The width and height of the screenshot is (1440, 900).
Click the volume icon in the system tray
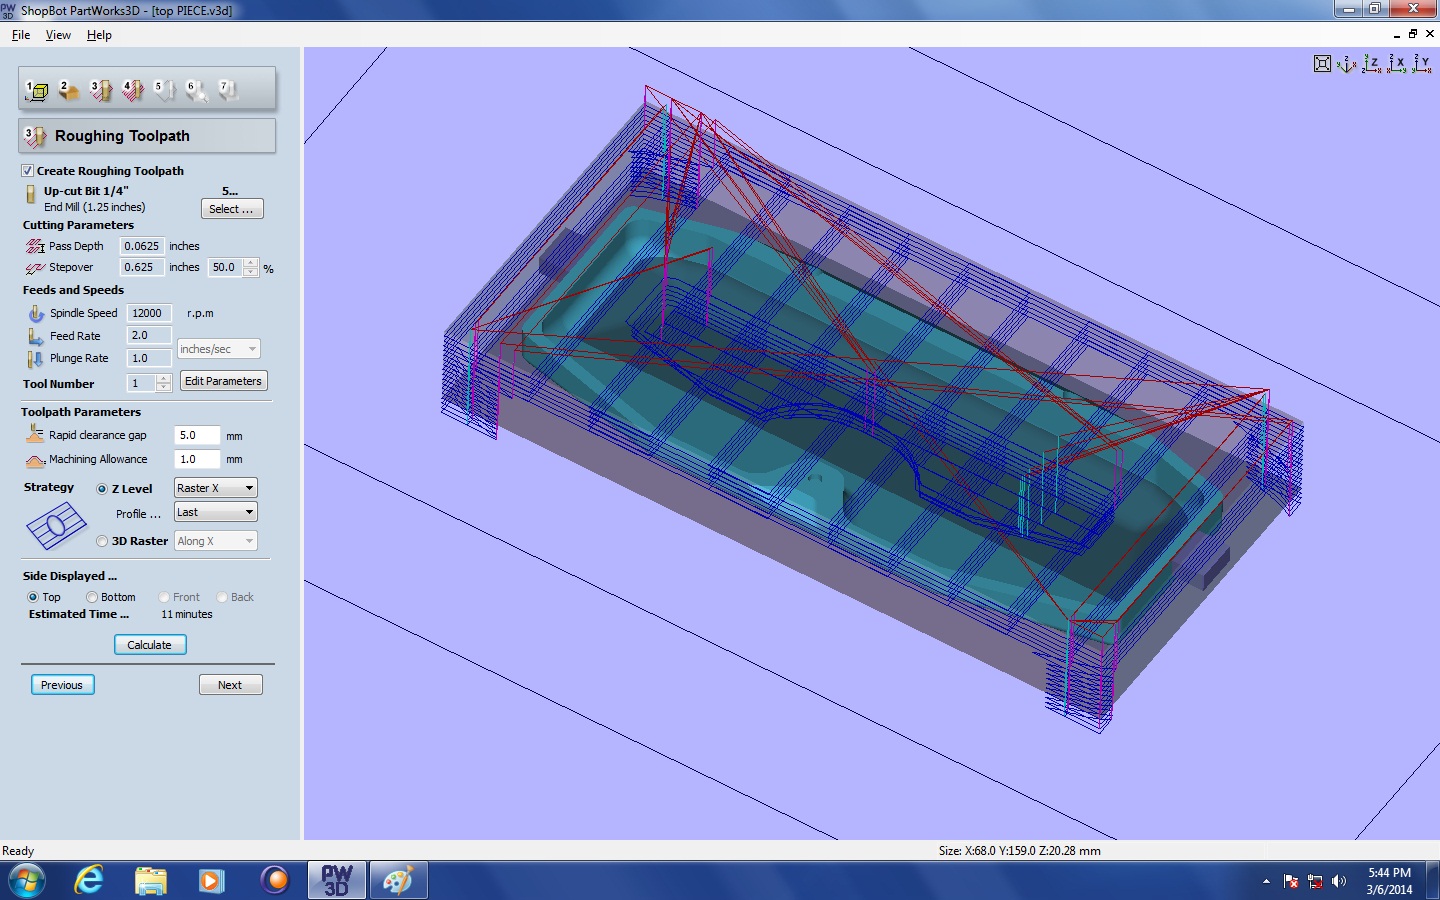point(1339,881)
